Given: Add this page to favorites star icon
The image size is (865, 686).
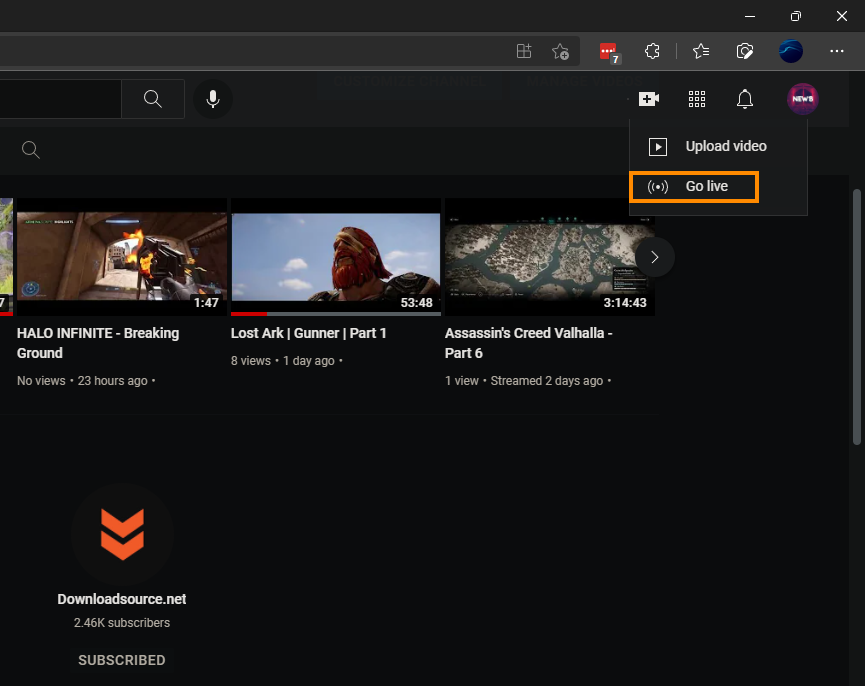Looking at the screenshot, I should point(560,51).
